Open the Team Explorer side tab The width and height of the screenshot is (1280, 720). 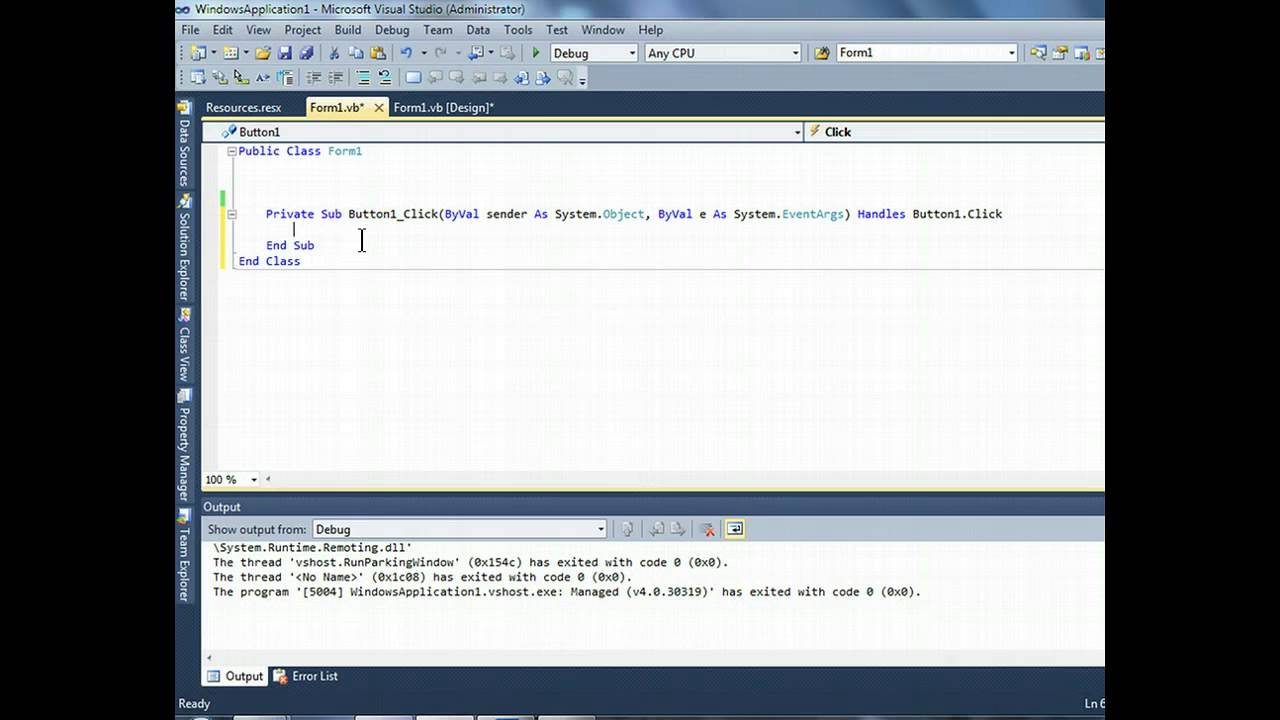pos(184,555)
